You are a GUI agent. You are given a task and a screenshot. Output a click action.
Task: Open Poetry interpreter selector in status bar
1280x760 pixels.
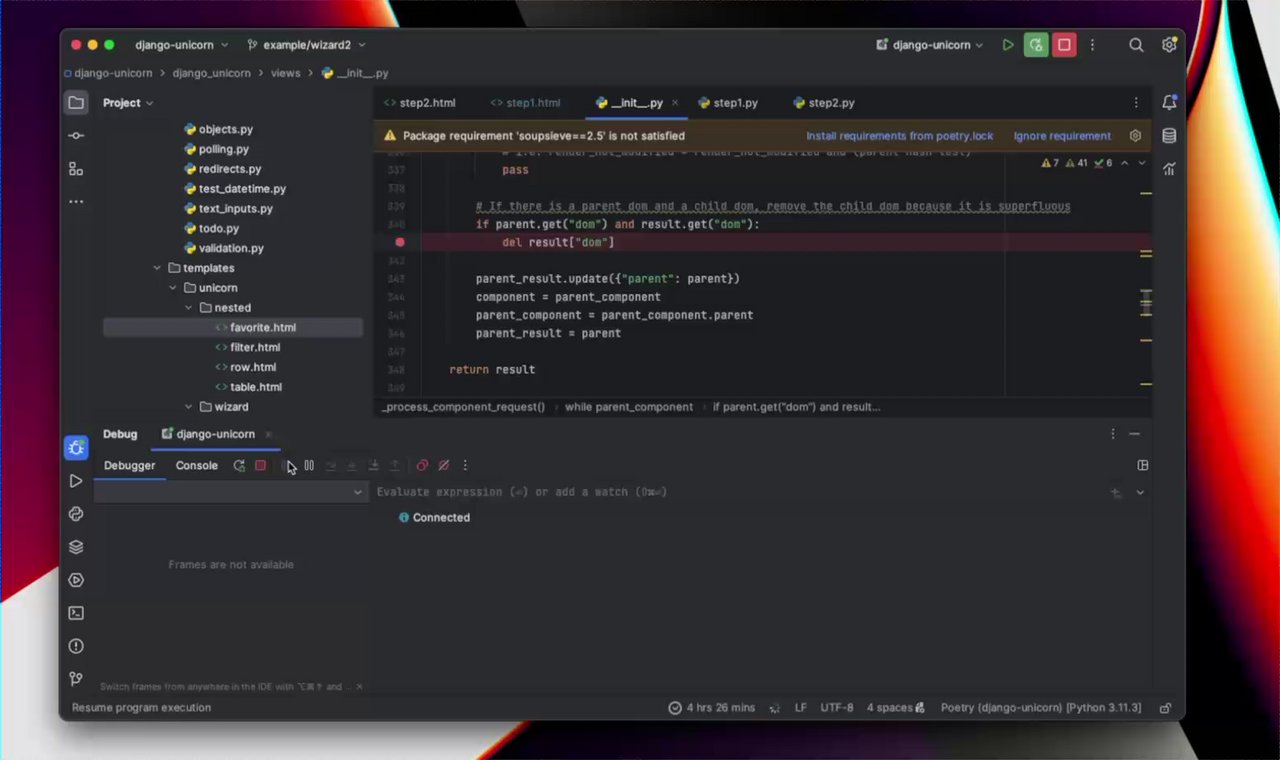click(1040, 707)
